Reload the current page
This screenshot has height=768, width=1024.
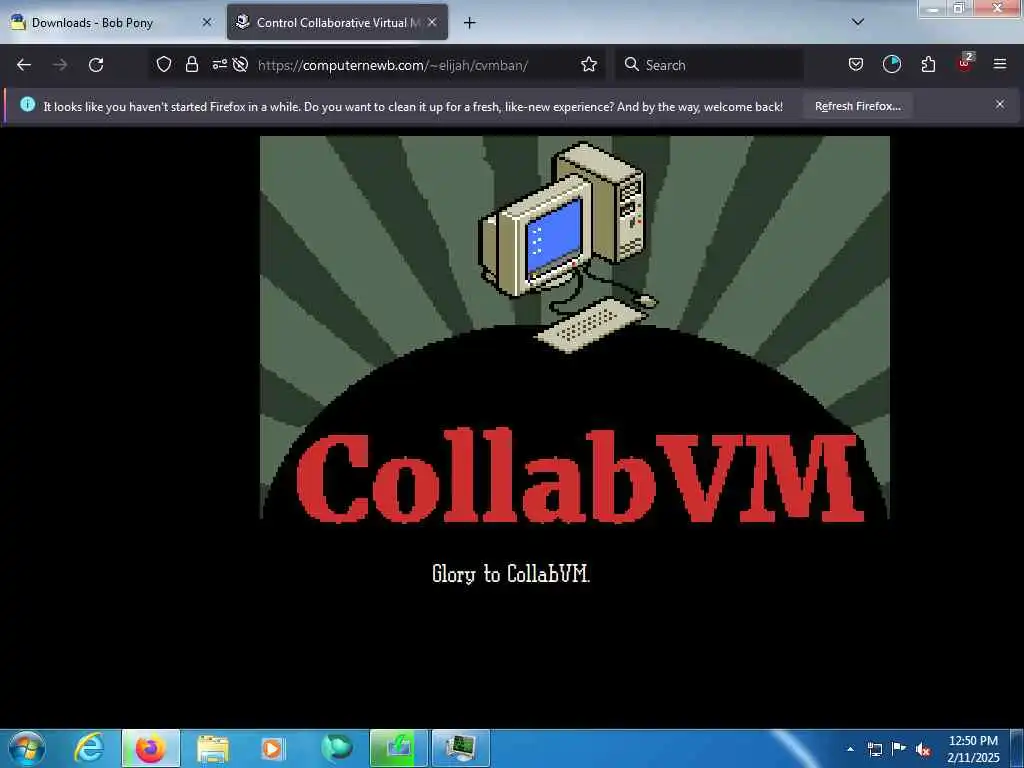point(96,65)
